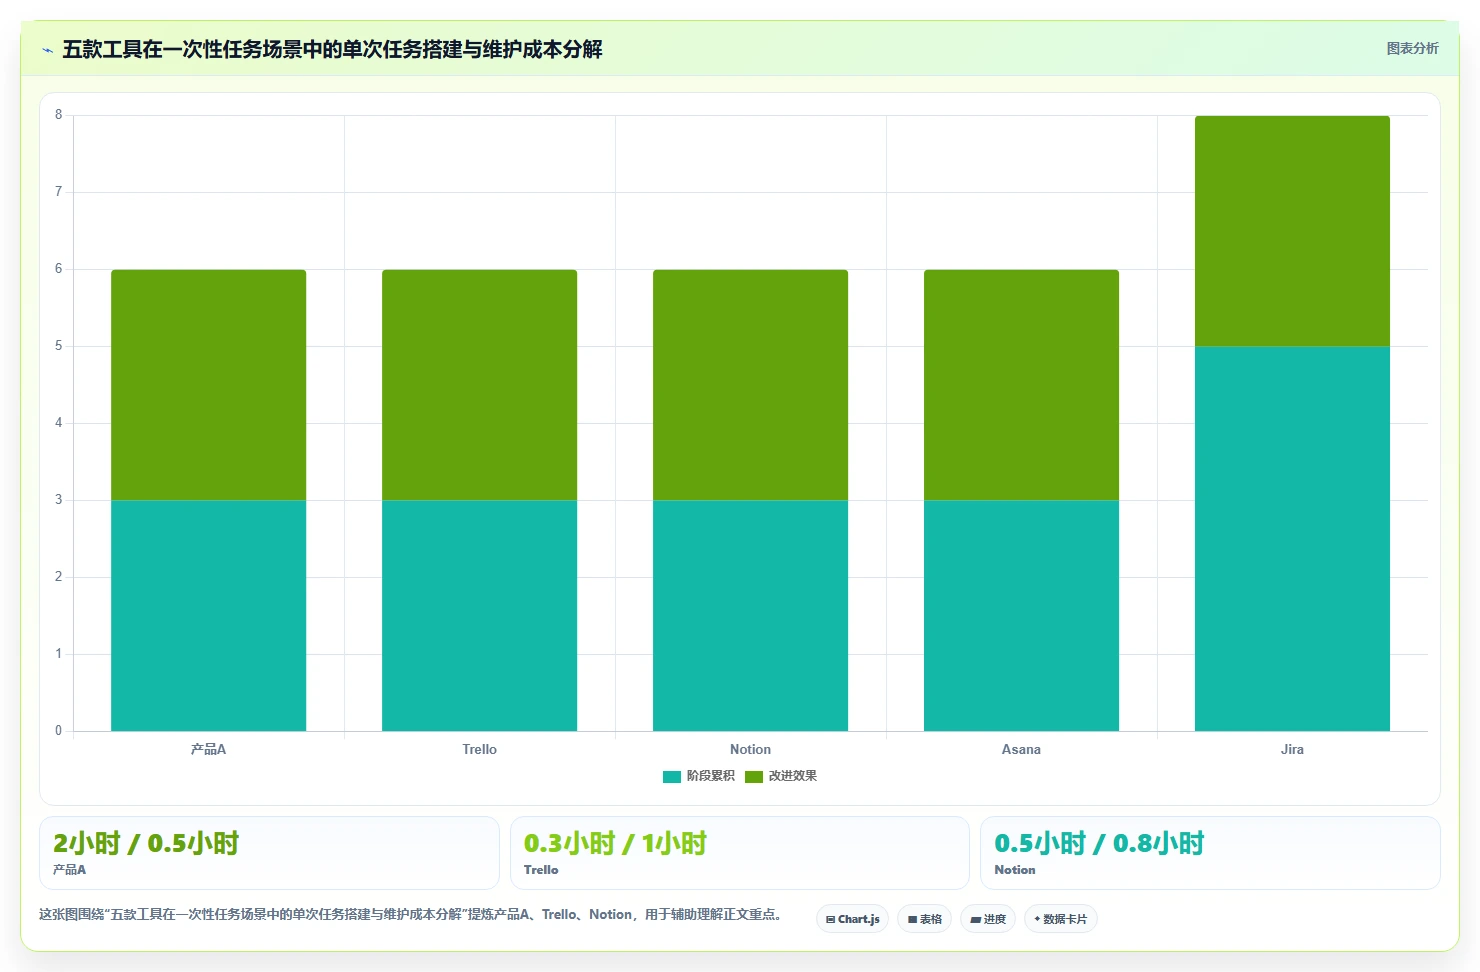Viewport: 1480px width, 972px height.
Task: Click the 表格 tag
Action: coord(924,919)
